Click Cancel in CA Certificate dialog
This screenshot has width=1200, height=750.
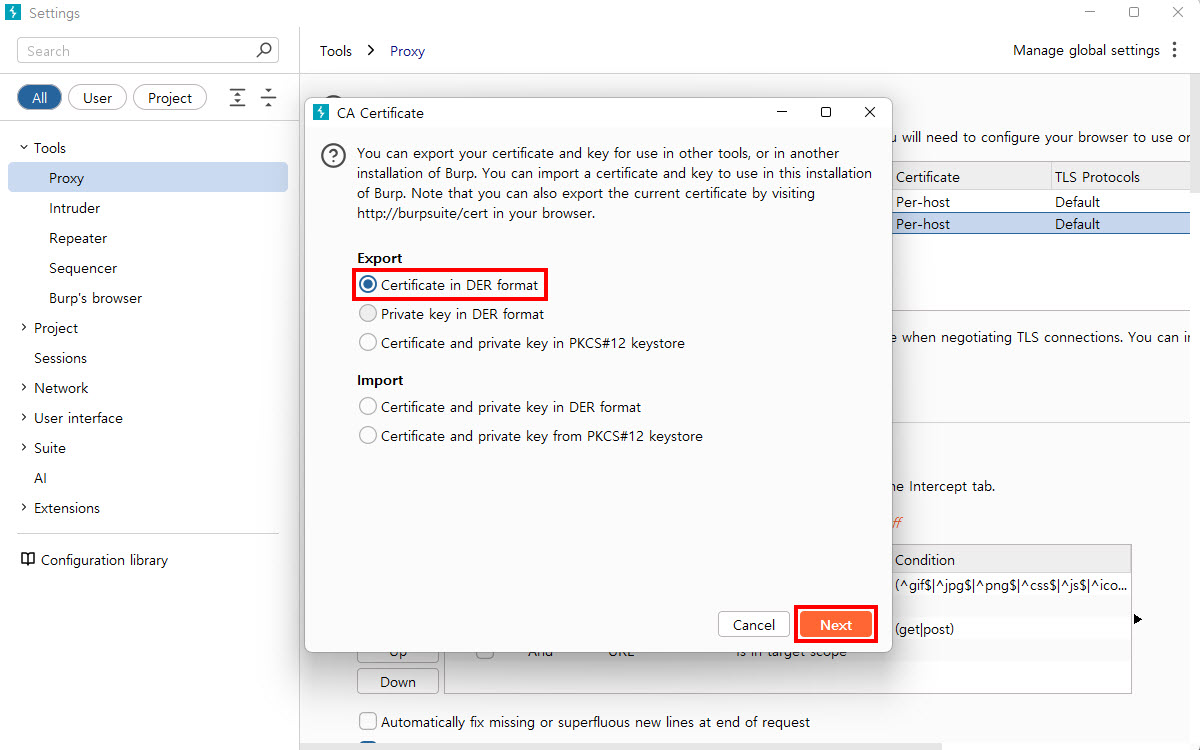754,625
